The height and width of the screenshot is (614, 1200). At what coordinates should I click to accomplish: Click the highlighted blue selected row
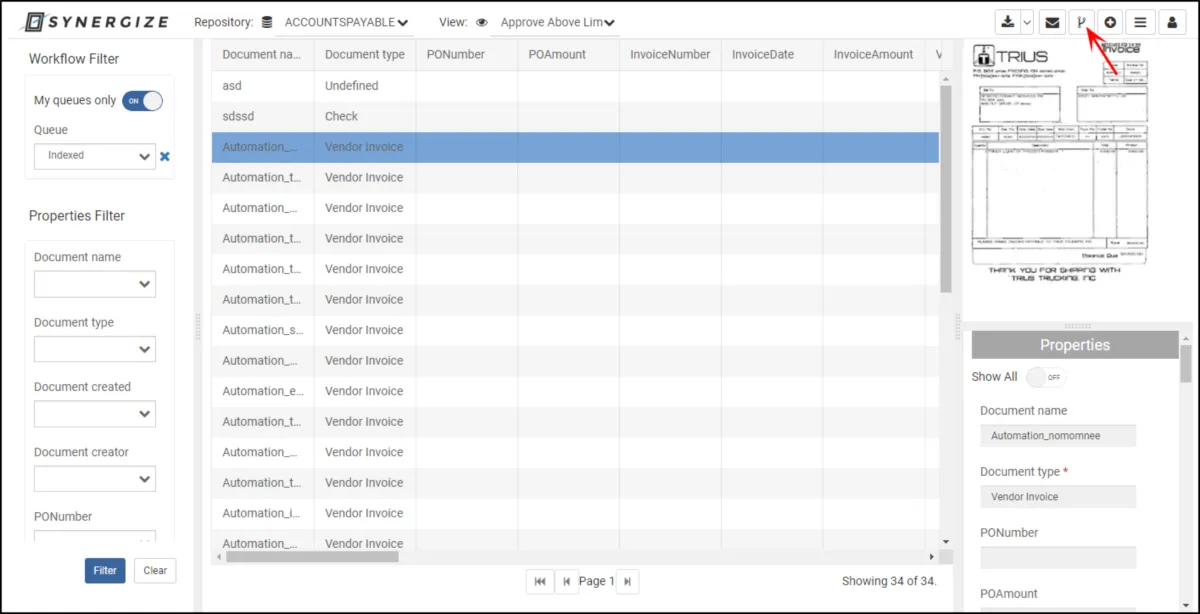[575, 147]
